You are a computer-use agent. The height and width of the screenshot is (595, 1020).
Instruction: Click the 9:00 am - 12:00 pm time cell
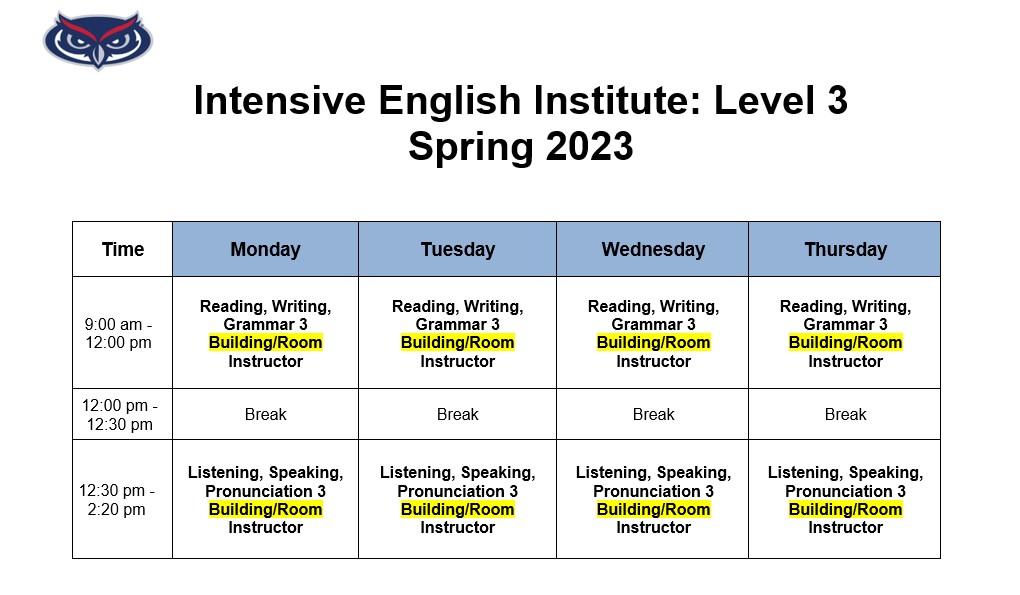pos(119,333)
